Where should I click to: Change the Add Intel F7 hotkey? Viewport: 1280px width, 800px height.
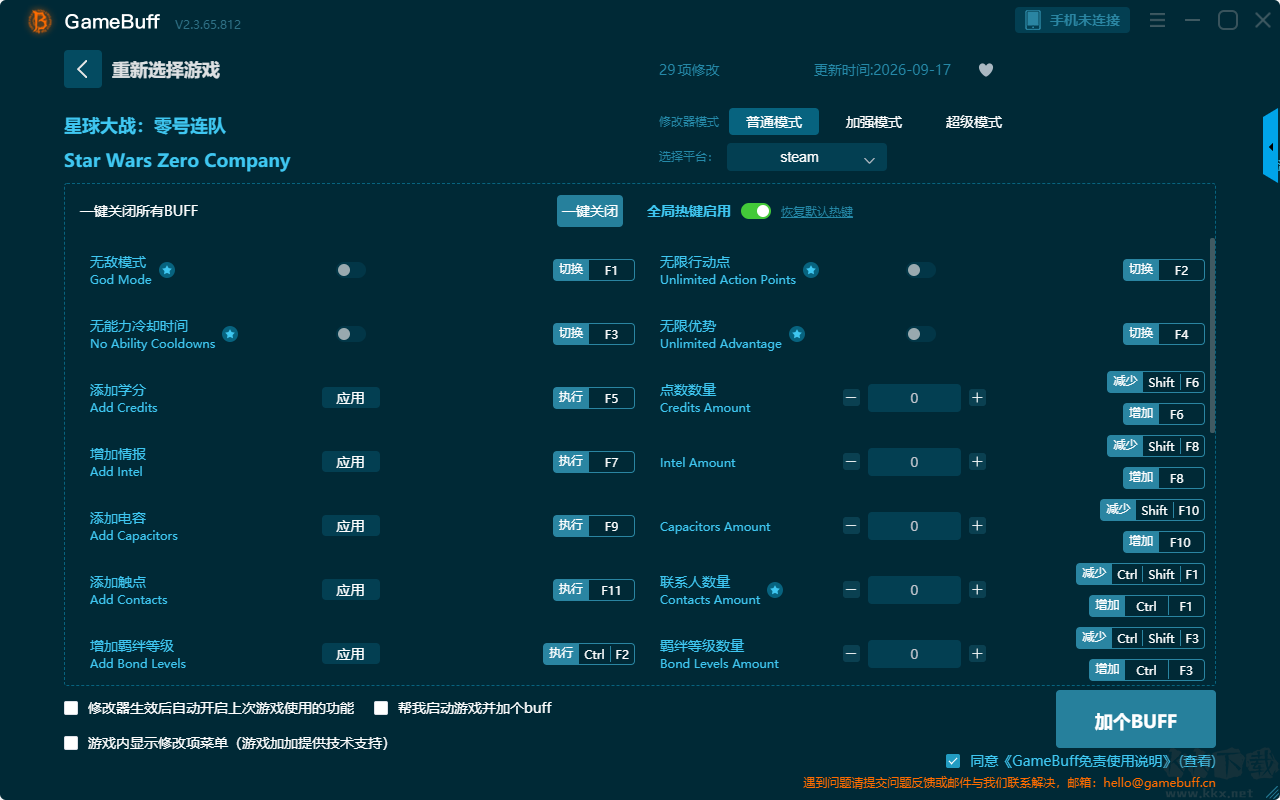pos(594,462)
